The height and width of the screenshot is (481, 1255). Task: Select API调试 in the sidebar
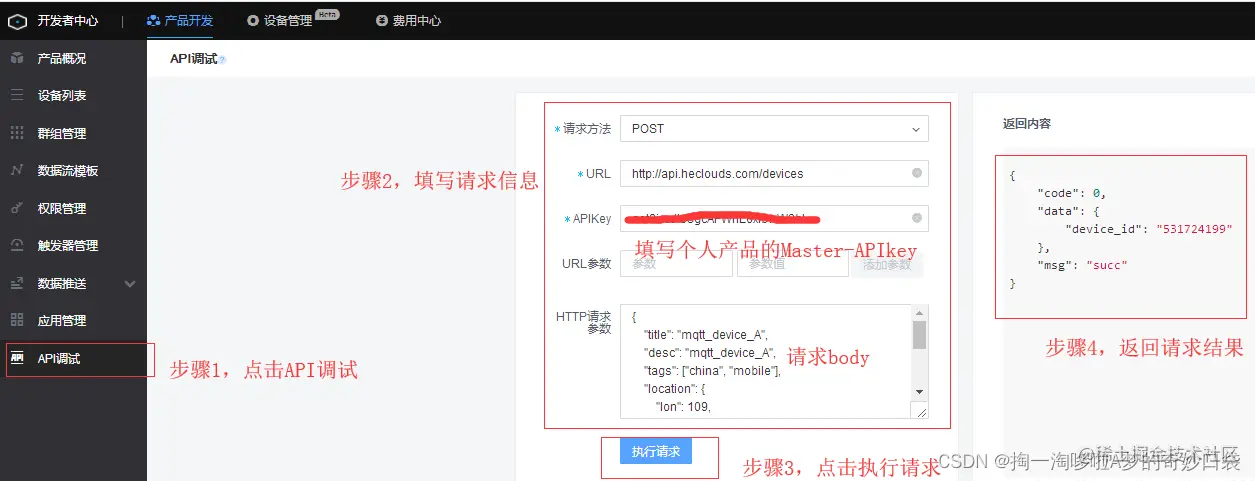[x=59, y=358]
